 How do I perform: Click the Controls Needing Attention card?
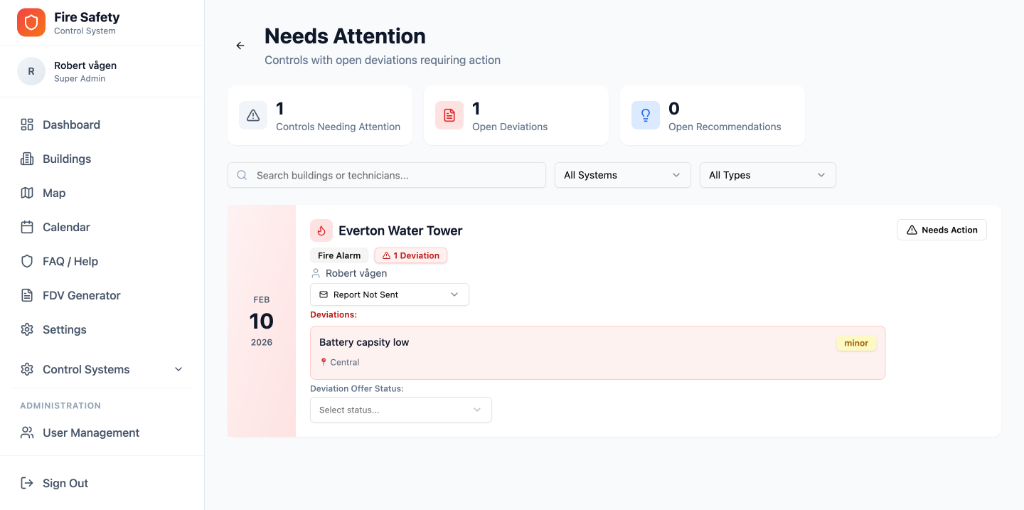(x=320, y=115)
